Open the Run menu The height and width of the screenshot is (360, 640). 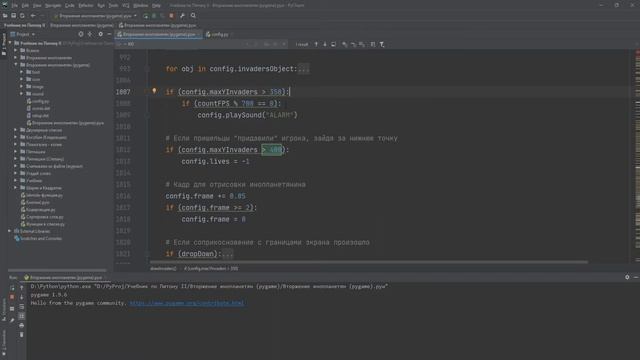point(101,6)
